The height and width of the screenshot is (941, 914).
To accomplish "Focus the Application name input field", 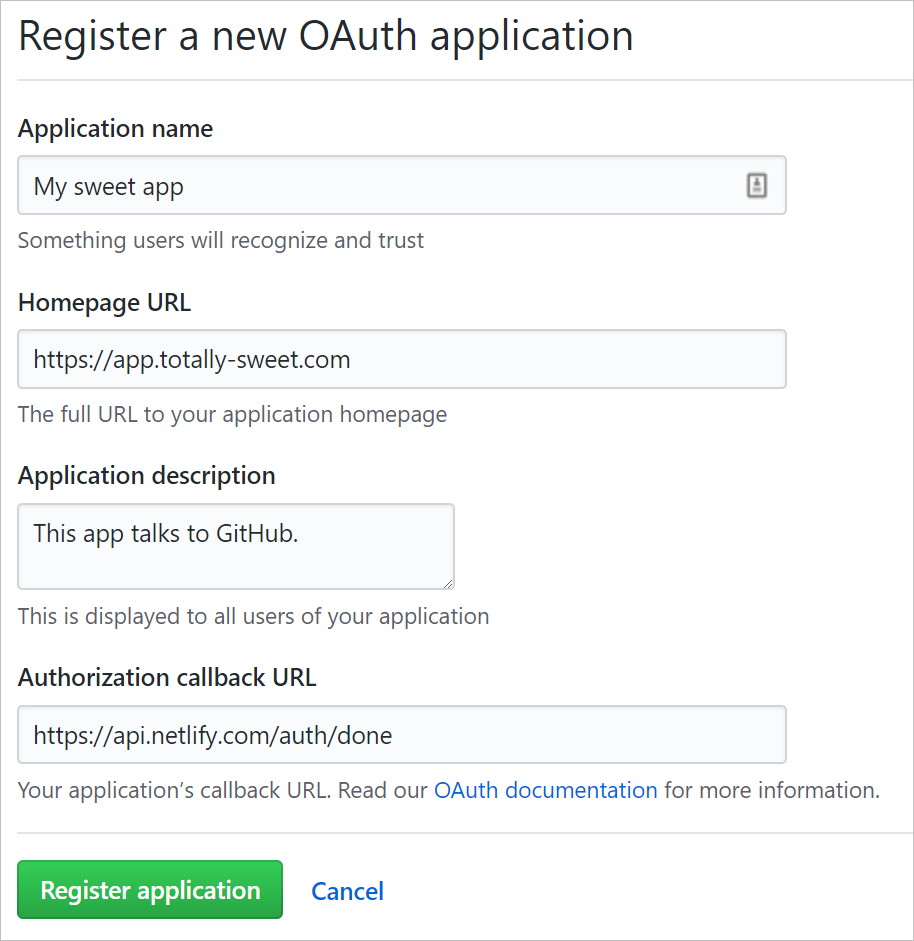I will 380,186.
